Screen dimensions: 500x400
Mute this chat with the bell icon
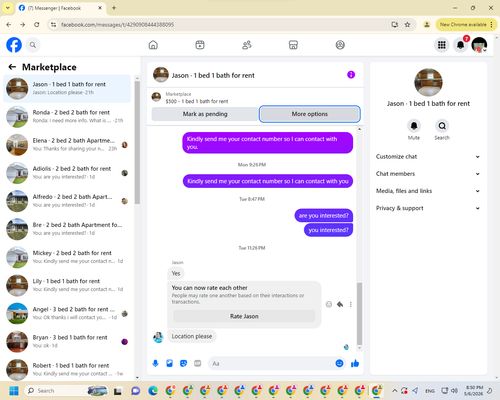point(414,126)
